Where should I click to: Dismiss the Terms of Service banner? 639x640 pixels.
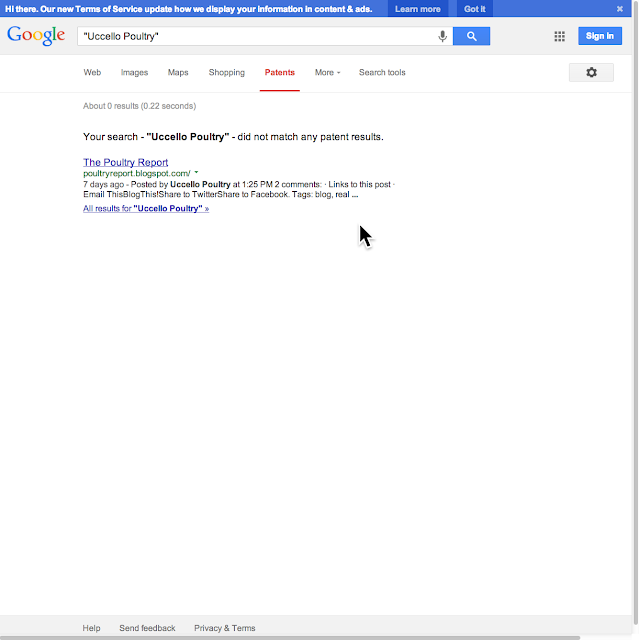click(619, 9)
